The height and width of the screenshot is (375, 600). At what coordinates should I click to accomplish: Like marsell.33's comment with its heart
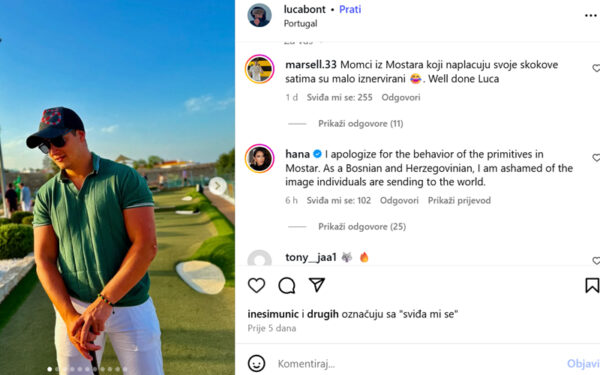pyautogui.click(x=596, y=68)
